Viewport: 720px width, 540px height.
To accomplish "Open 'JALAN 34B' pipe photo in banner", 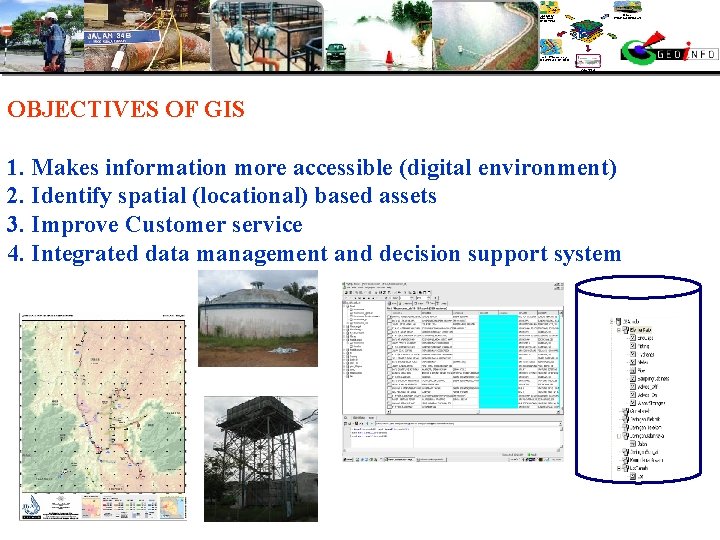I will [147, 35].
